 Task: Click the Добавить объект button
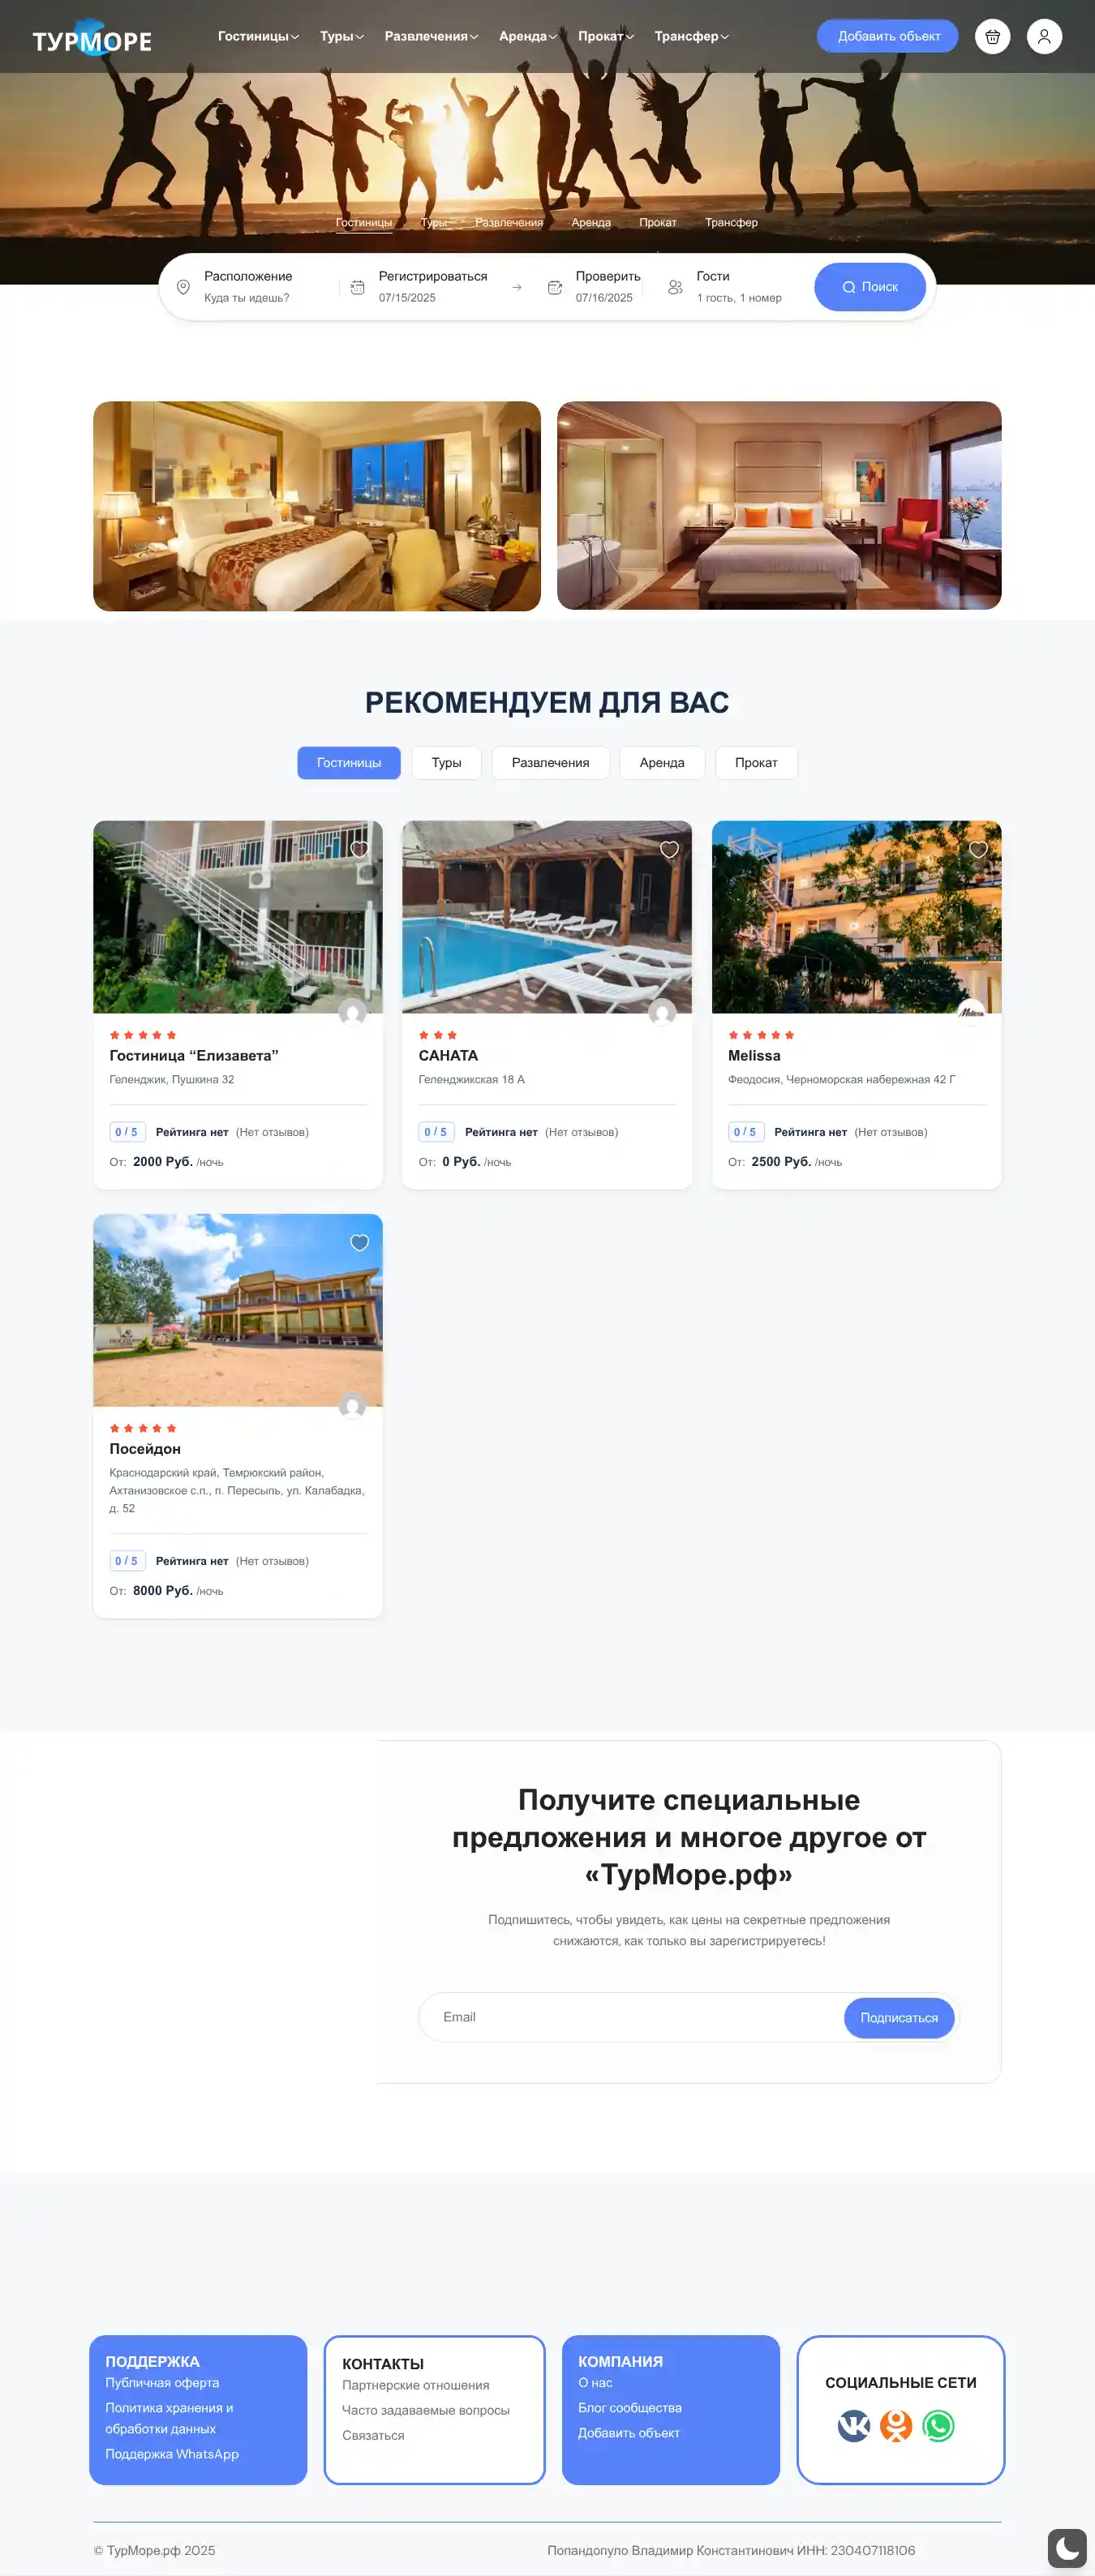coord(887,36)
